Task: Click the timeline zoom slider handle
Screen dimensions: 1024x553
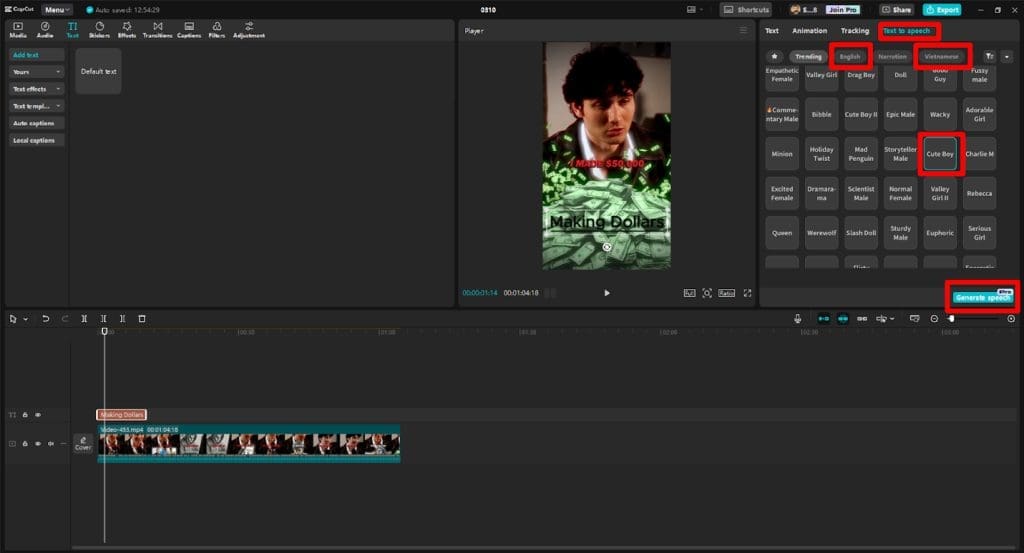Action: (x=952, y=319)
